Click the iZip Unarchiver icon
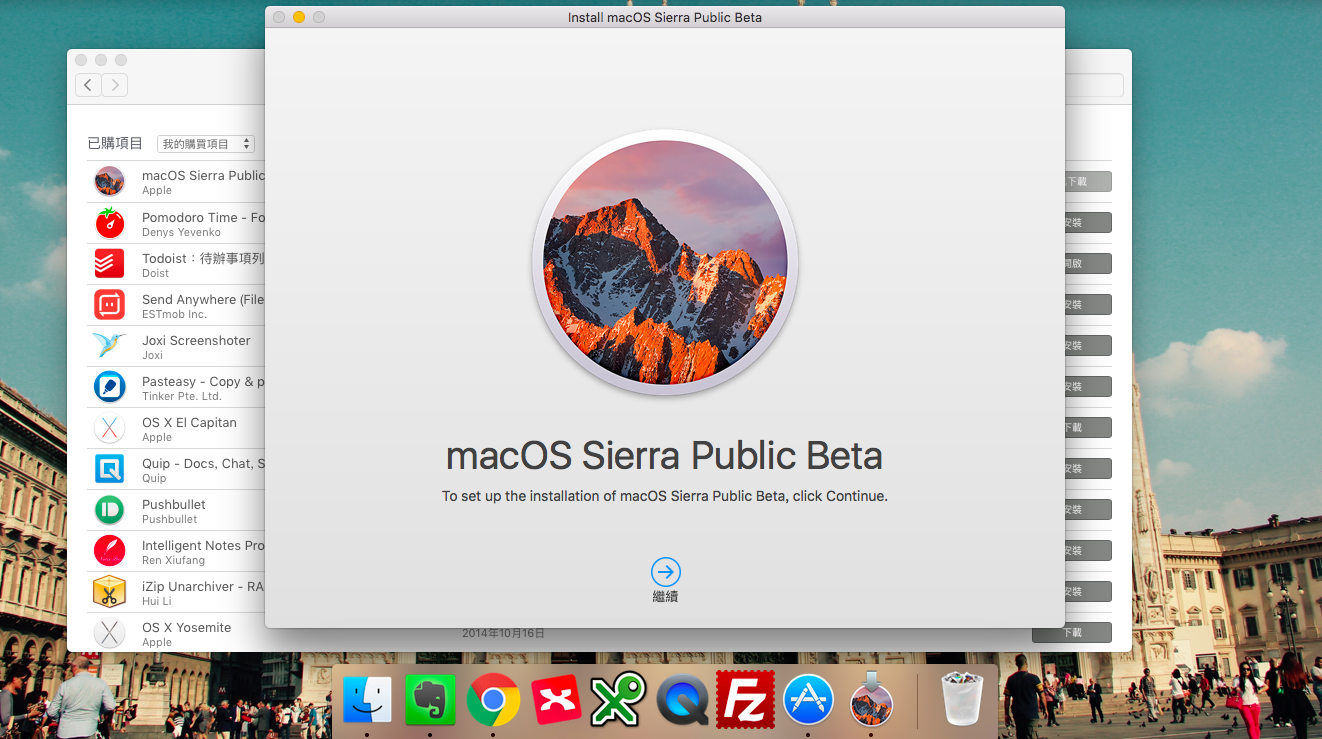 (x=109, y=592)
